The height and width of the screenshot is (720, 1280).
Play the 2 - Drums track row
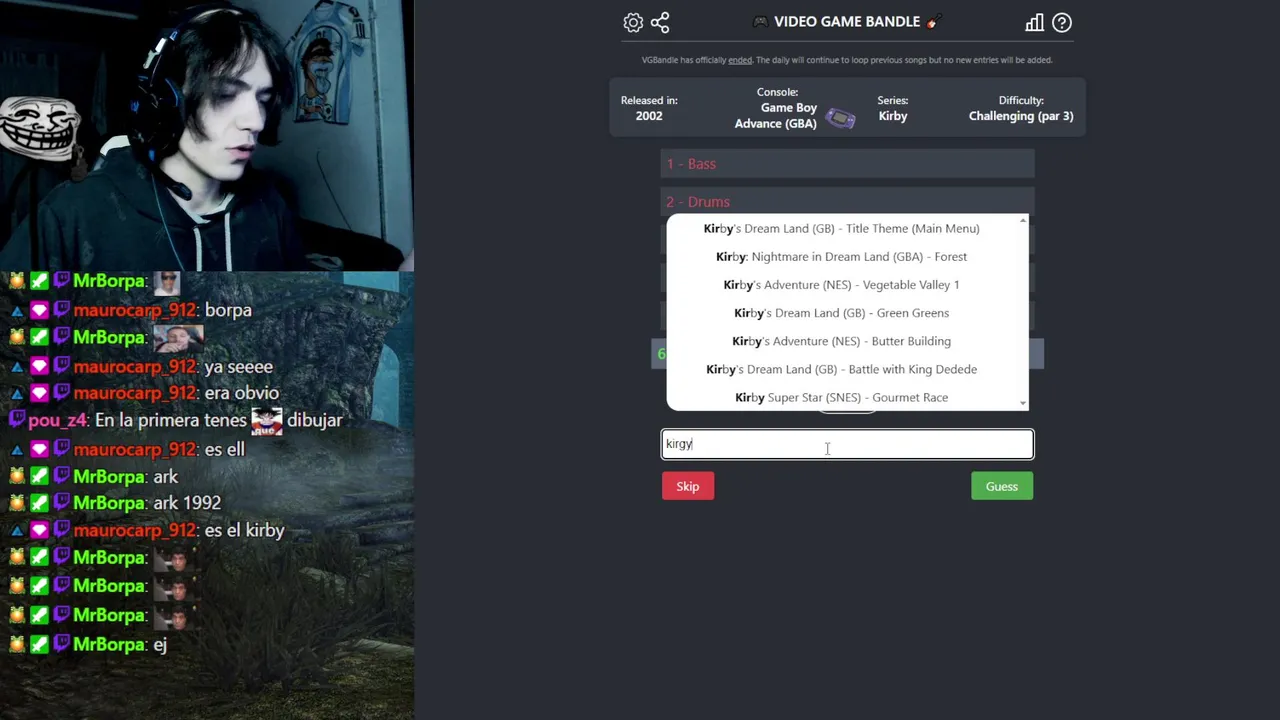(x=847, y=201)
